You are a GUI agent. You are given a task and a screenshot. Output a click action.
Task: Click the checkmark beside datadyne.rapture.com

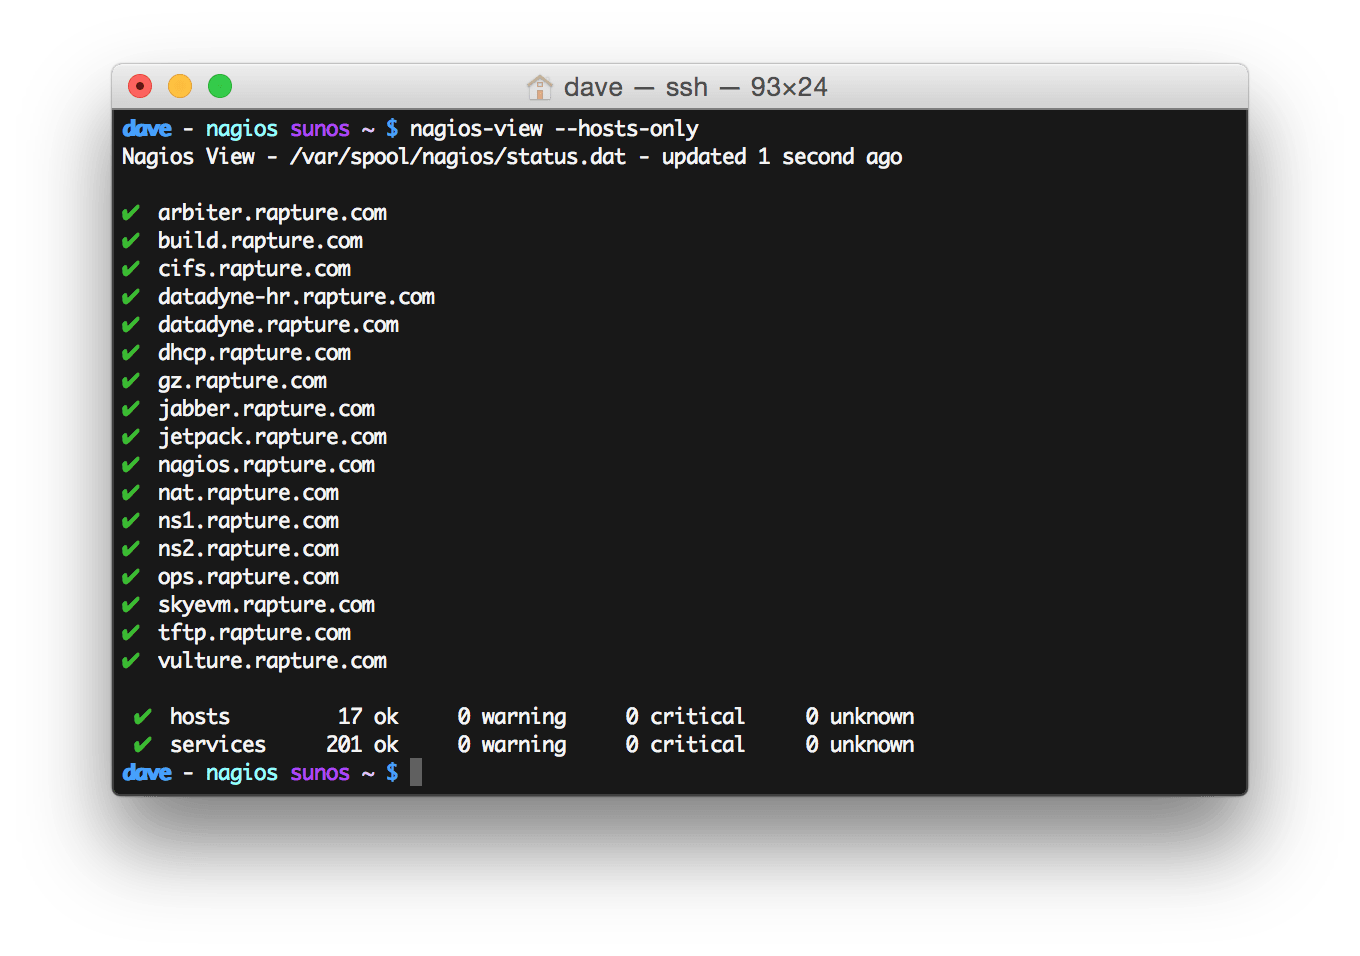pyautogui.click(x=131, y=325)
